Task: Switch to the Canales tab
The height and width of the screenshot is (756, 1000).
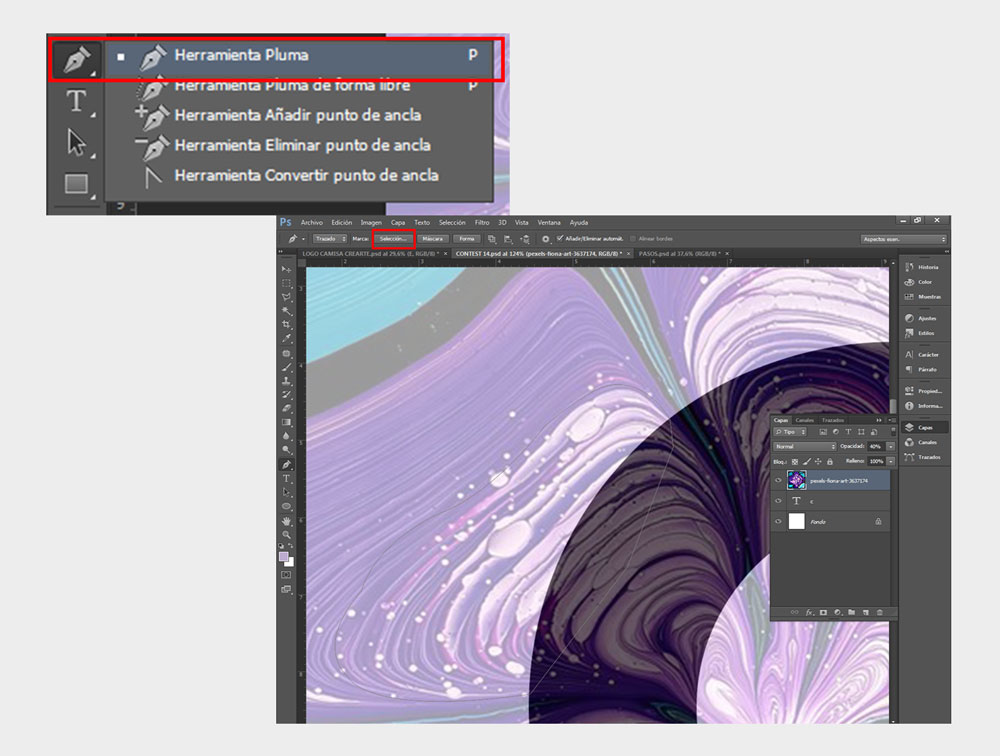Action: point(805,420)
